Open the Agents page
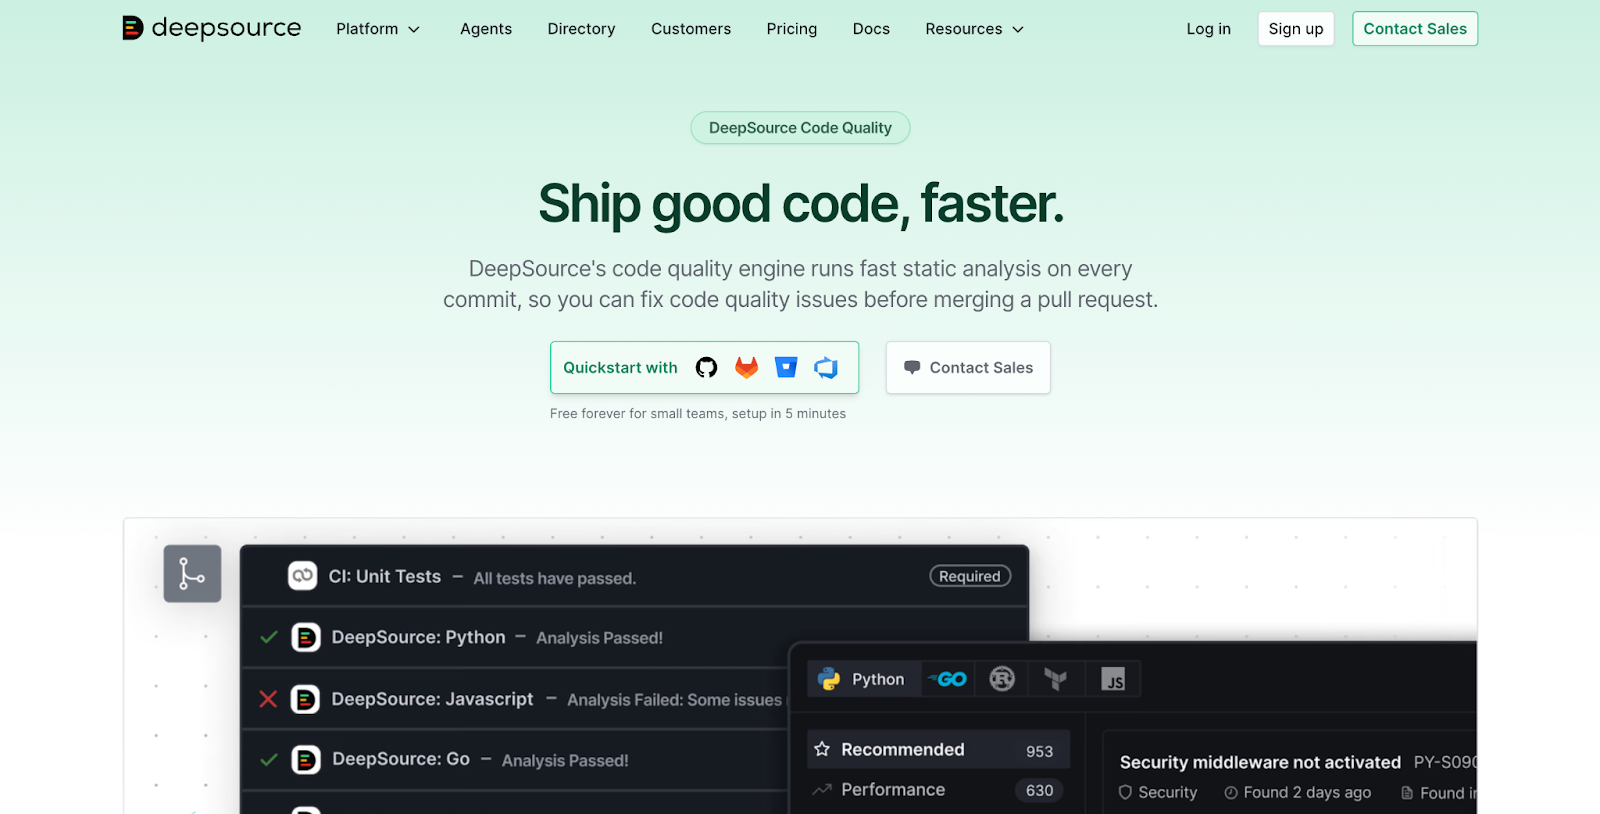Image resolution: width=1600 pixels, height=814 pixels. pyautogui.click(x=486, y=29)
